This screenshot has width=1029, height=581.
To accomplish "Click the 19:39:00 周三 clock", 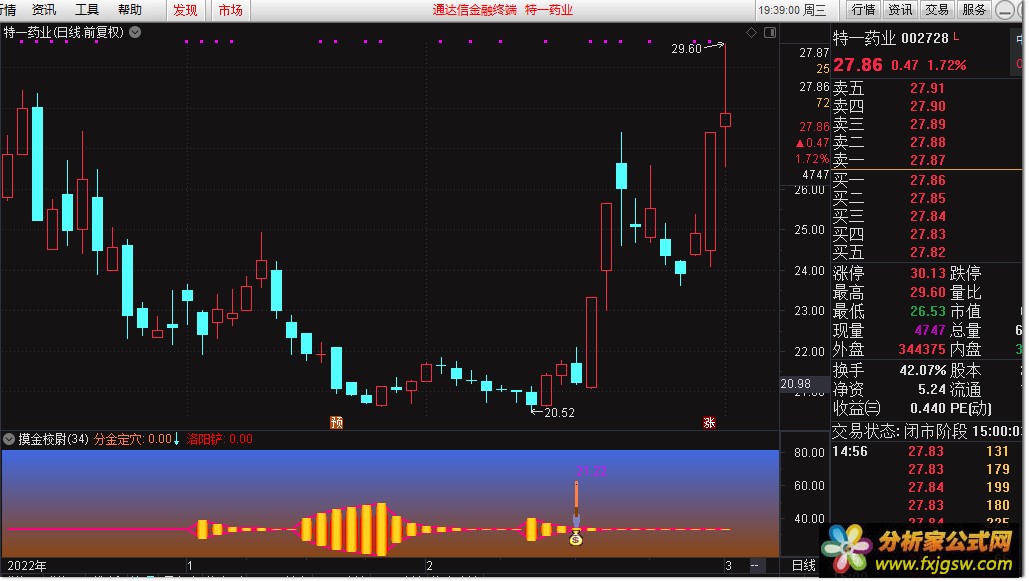I will [792, 10].
